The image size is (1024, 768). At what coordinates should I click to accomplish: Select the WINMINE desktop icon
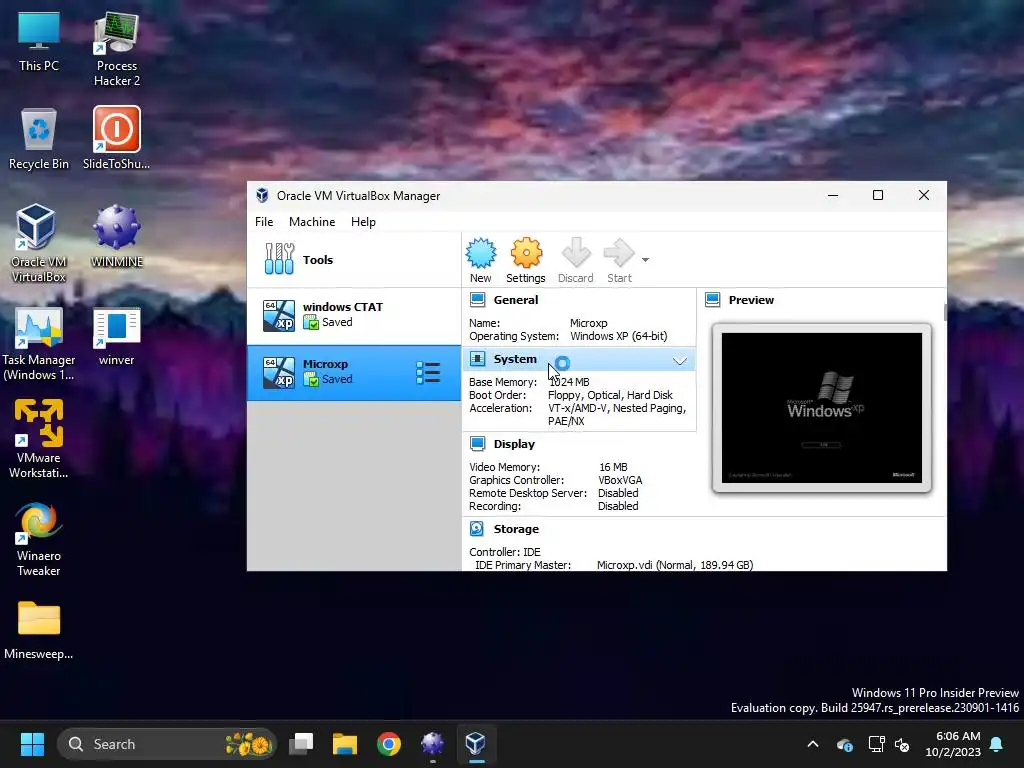pyautogui.click(x=117, y=236)
